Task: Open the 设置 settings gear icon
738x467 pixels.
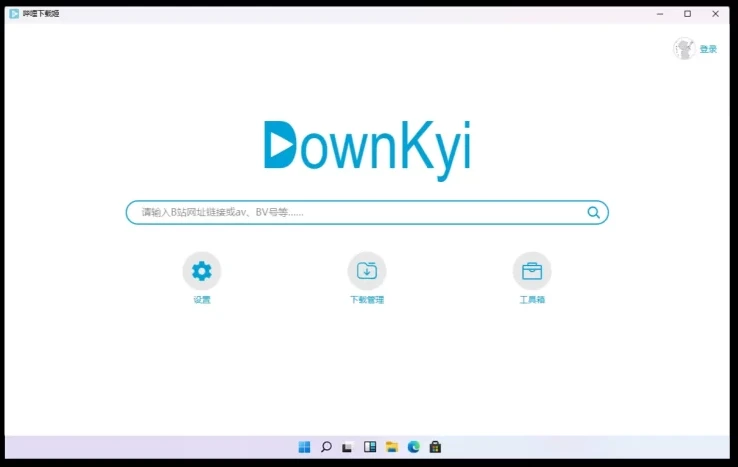Action: coord(202,271)
